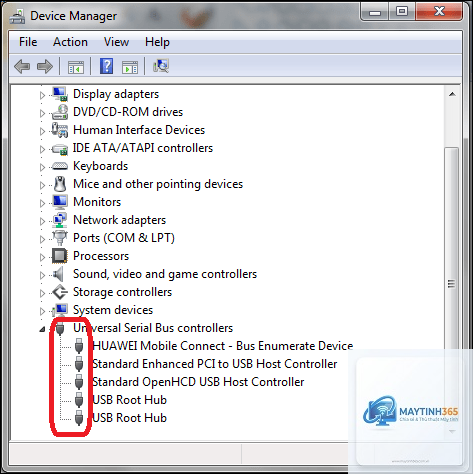Click the forward arrow toolbar icon
The image size is (473, 474).
click(45, 66)
